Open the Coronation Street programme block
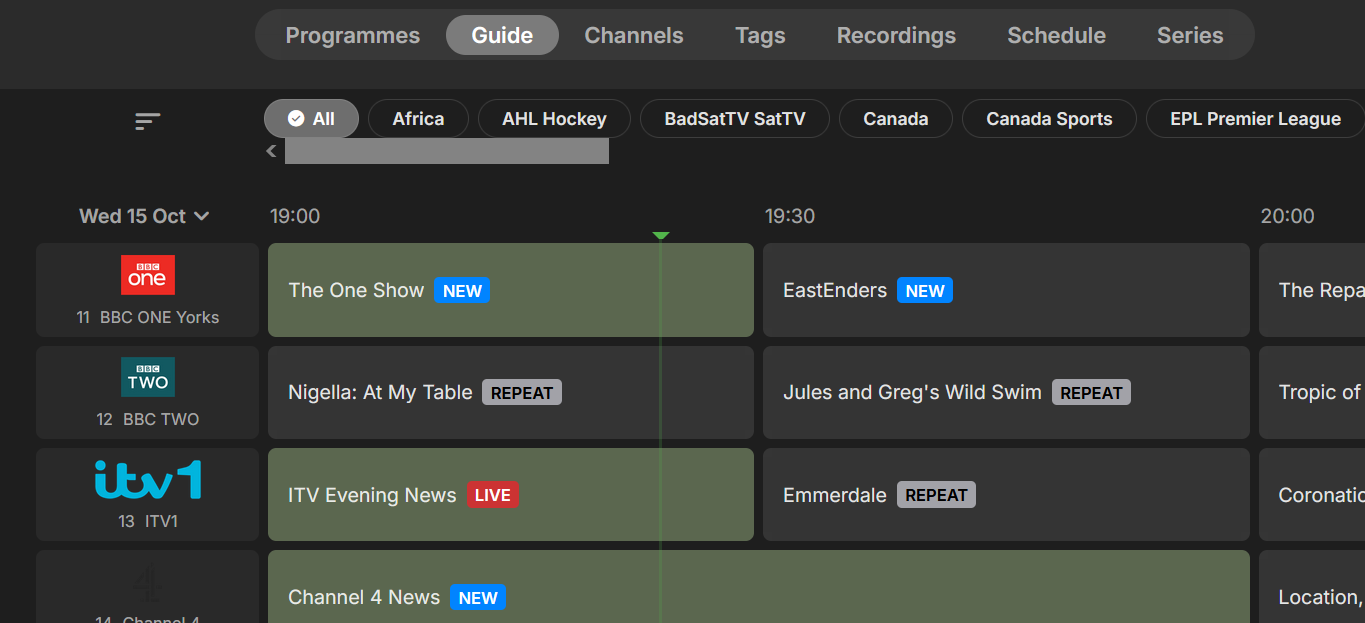The width and height of the screenshot is (1365, 623). [x=1312, y=494]
